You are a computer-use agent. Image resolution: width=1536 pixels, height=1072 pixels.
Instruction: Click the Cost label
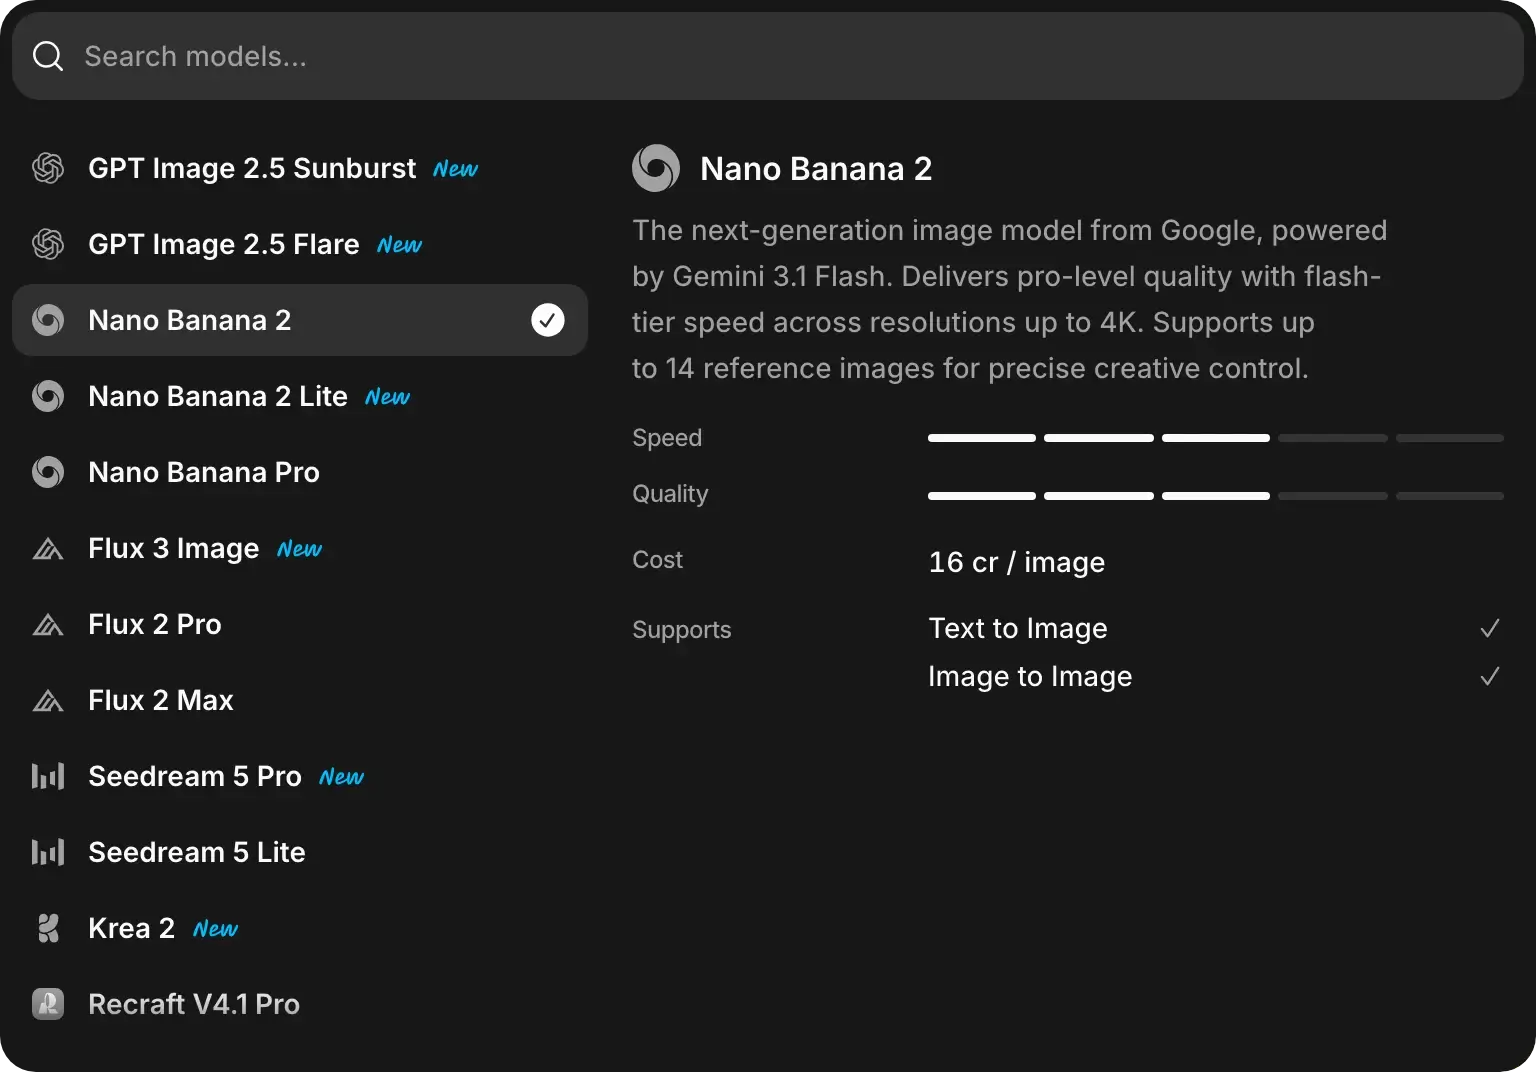[657, 560]
